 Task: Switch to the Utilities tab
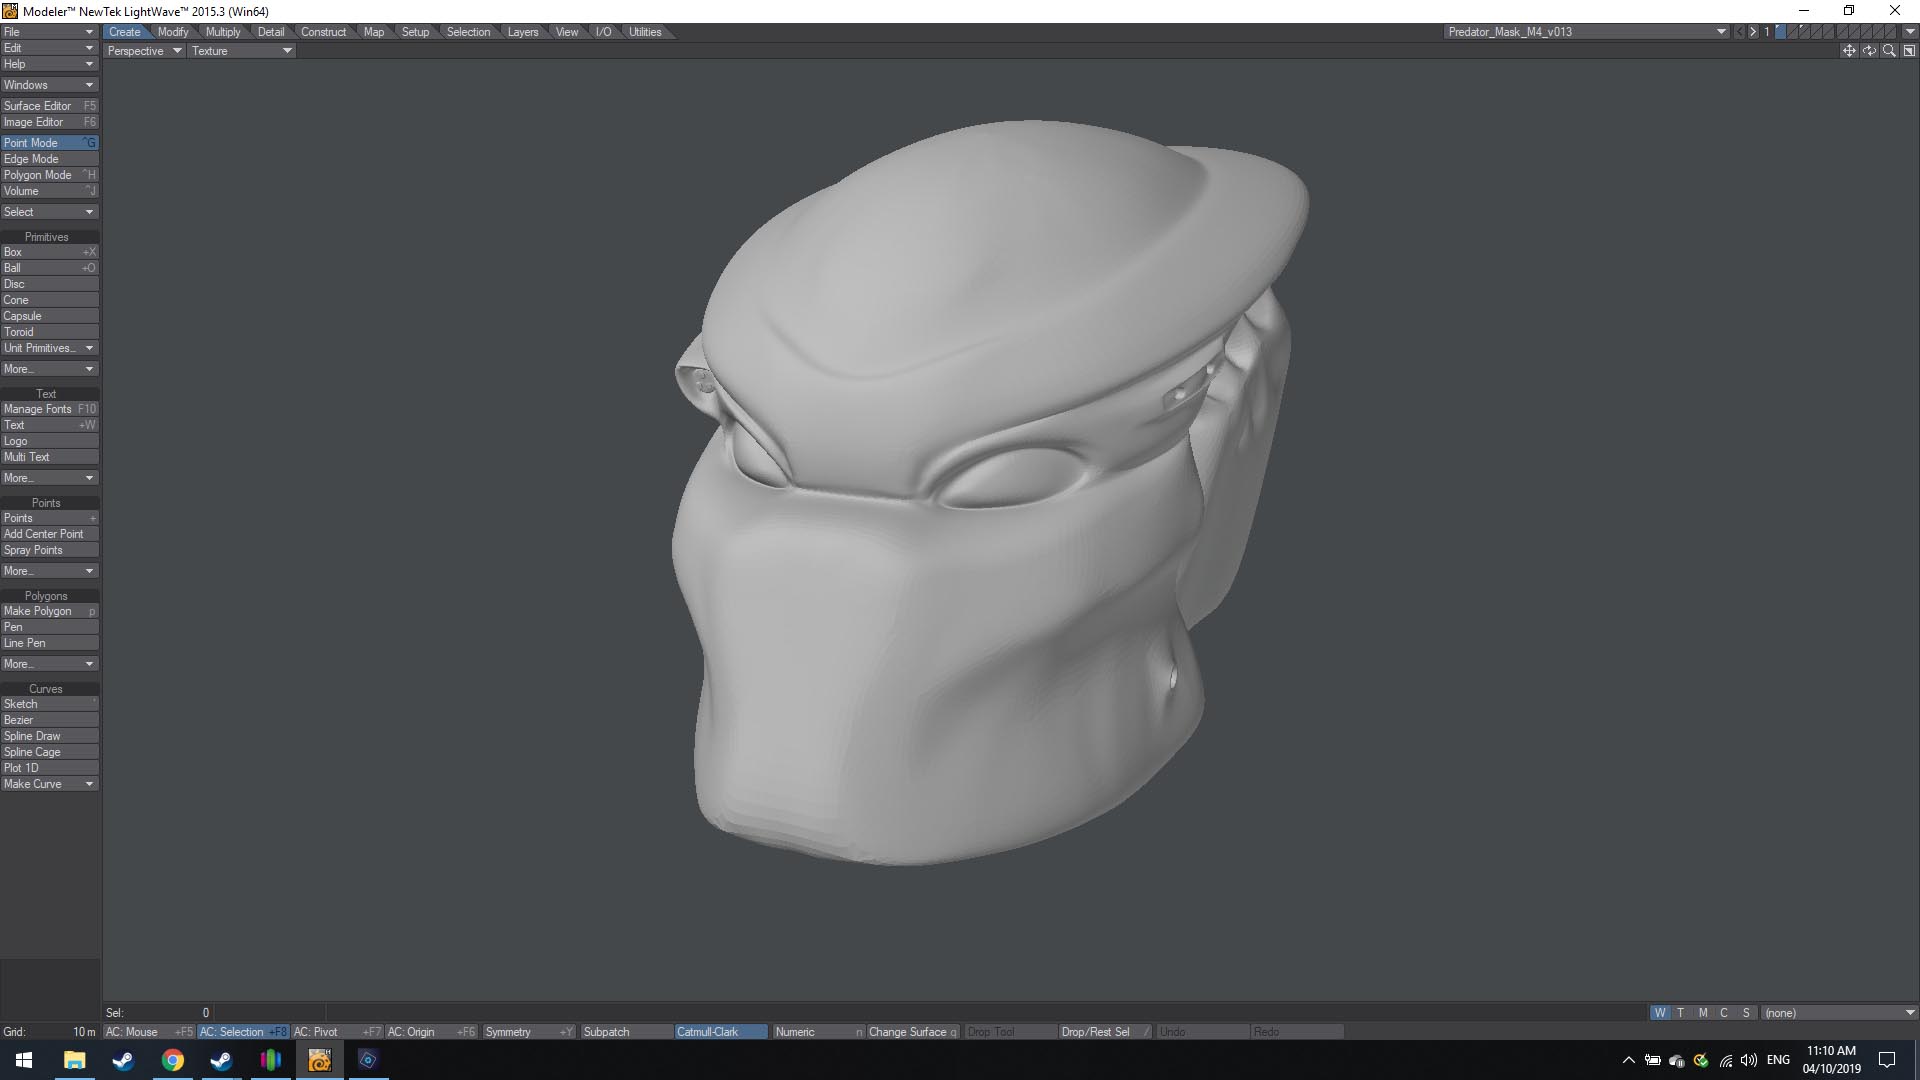[x=645, y=32]
